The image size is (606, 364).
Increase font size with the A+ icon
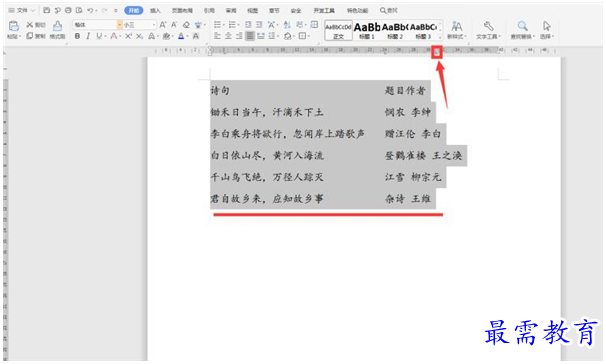coord(163,25)
